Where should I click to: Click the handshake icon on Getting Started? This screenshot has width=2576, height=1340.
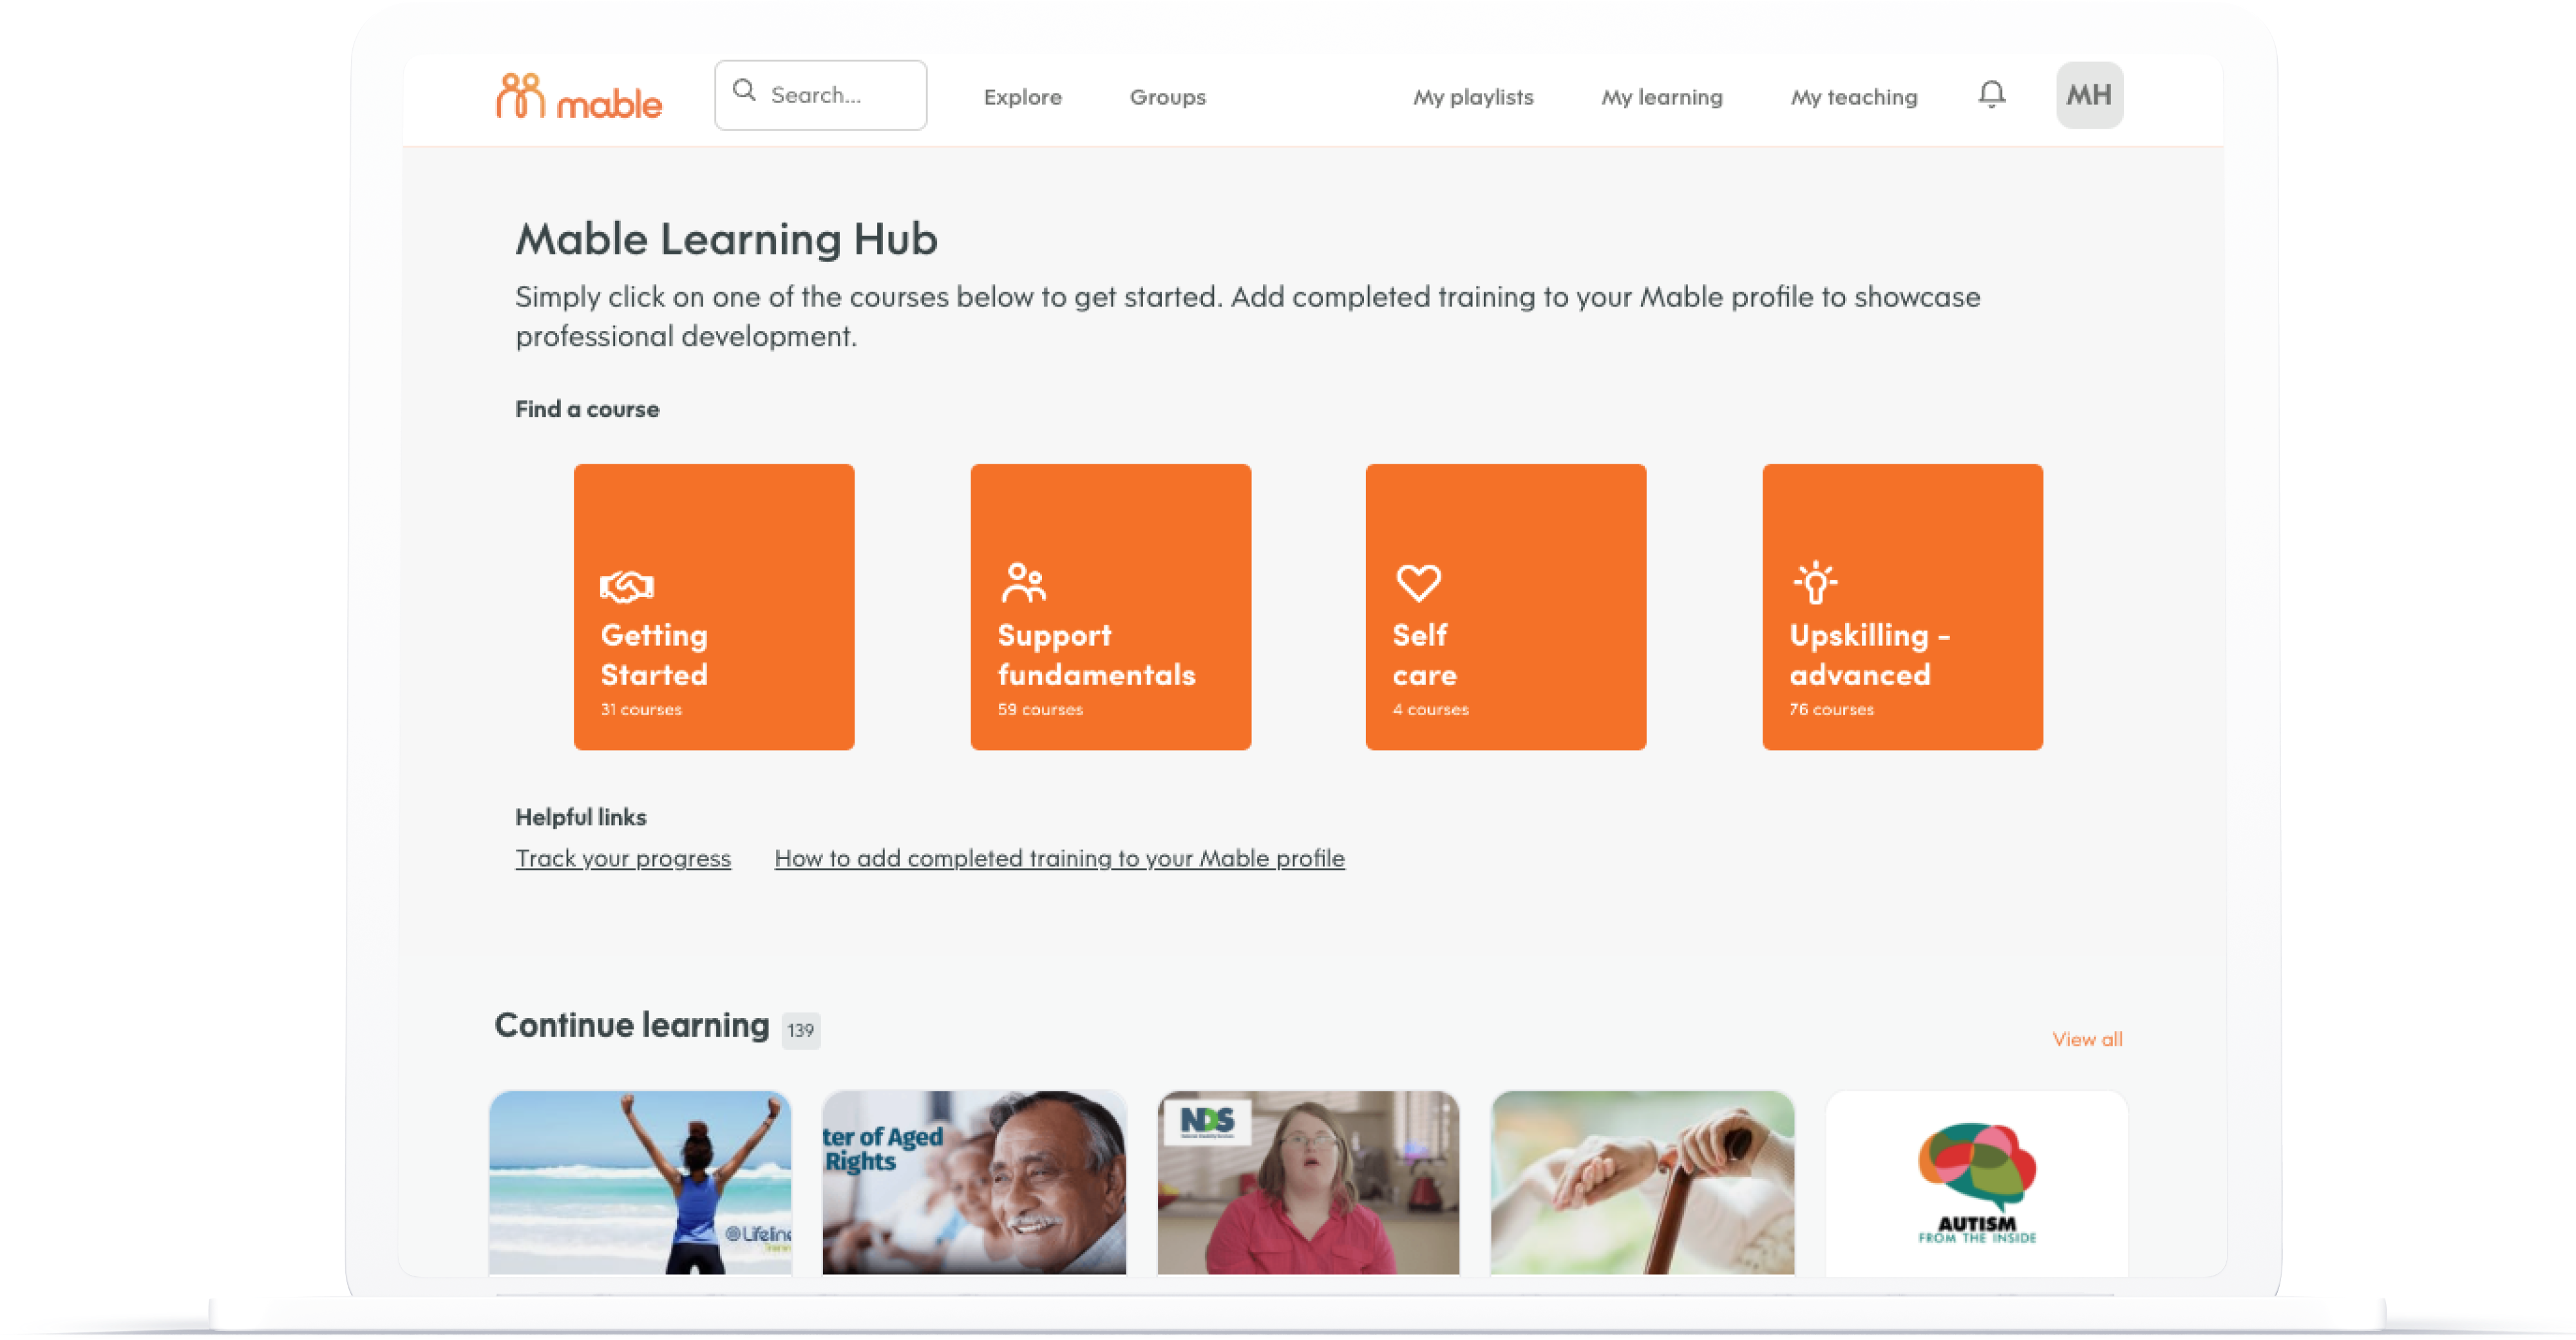click(627, 586)
